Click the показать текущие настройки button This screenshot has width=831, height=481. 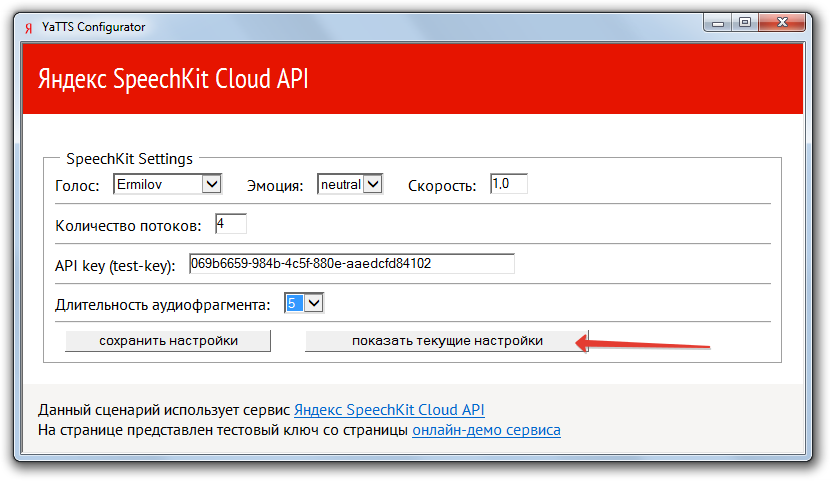tap(447, 341)
